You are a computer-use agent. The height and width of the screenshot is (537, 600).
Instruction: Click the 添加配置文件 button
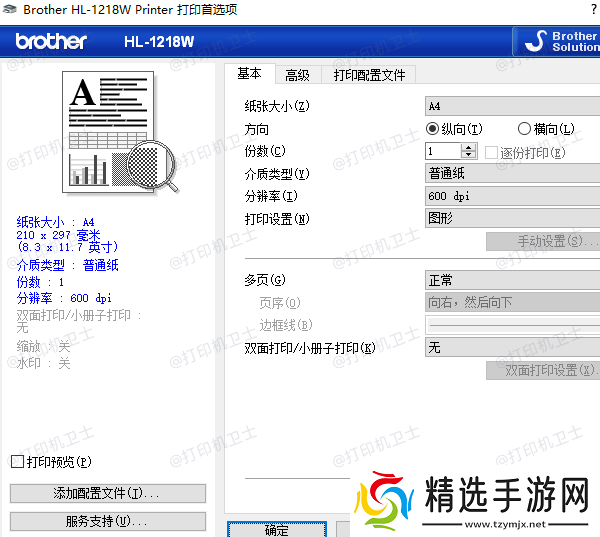pos(107,494)
